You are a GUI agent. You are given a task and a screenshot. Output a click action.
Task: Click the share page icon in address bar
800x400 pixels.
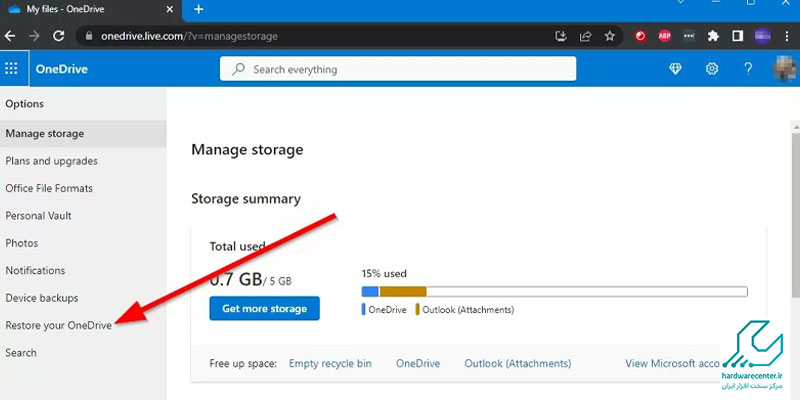point(585,36)
